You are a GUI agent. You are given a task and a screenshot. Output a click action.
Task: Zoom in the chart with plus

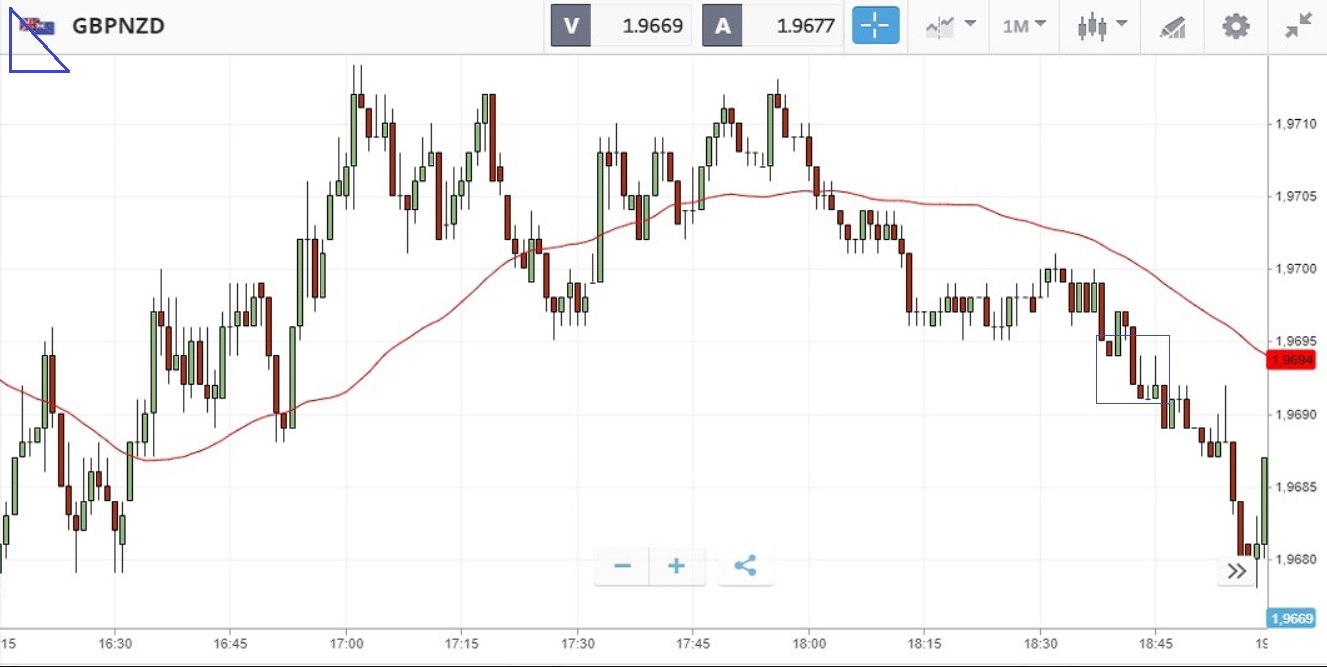point(677,566)
